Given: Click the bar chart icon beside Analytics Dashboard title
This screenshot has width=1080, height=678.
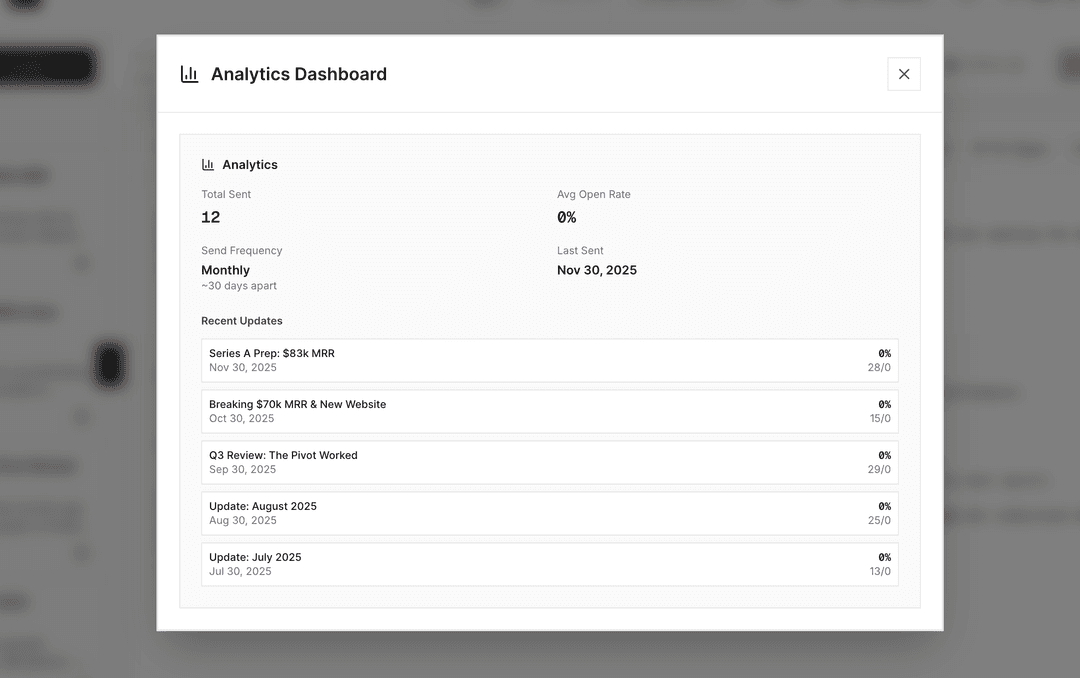Looking at the screenshot, I should pyautogui.click(x=190, y=73).
